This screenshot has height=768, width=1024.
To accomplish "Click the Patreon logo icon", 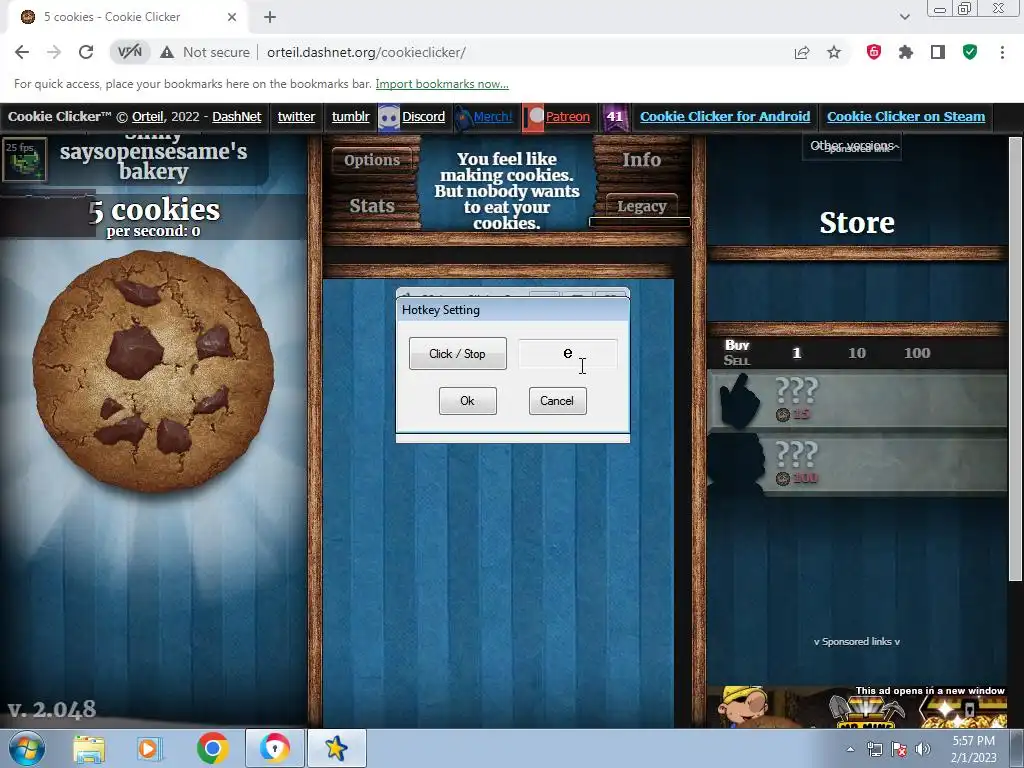I will tap(533, 118).
